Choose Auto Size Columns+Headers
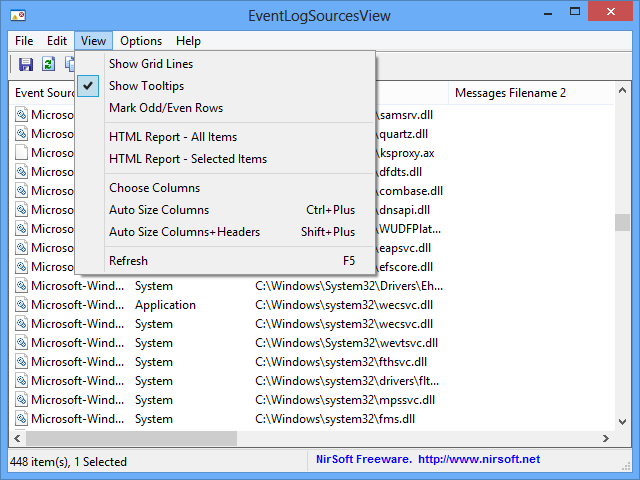640x480 pixels. [225, 232]
